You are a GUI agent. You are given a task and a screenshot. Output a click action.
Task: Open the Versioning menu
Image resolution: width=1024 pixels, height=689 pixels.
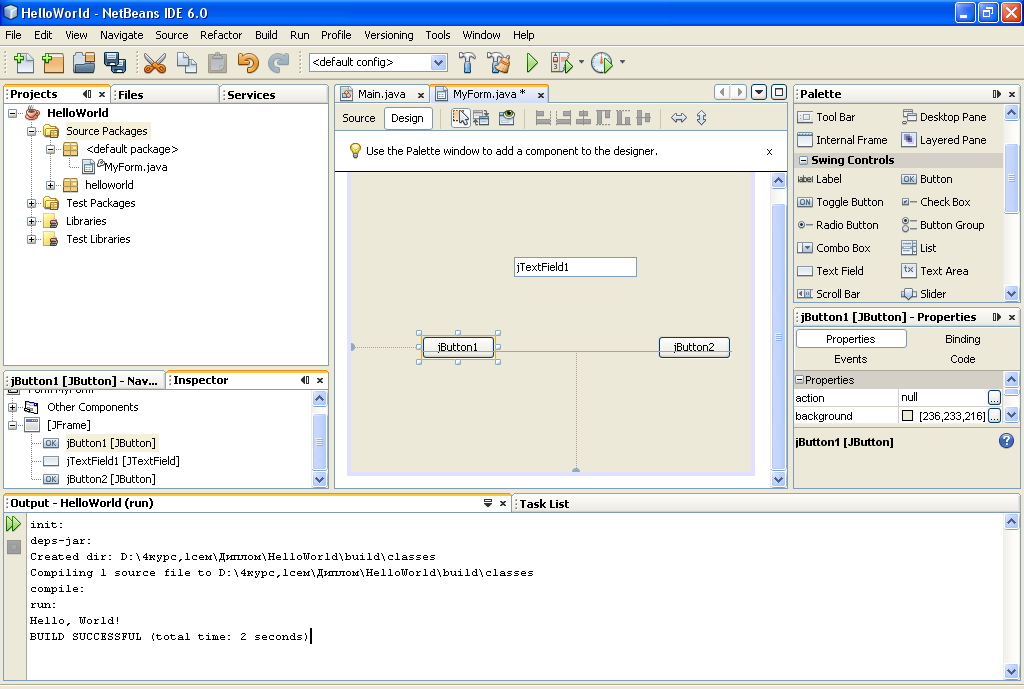click(x=389, y=35)
